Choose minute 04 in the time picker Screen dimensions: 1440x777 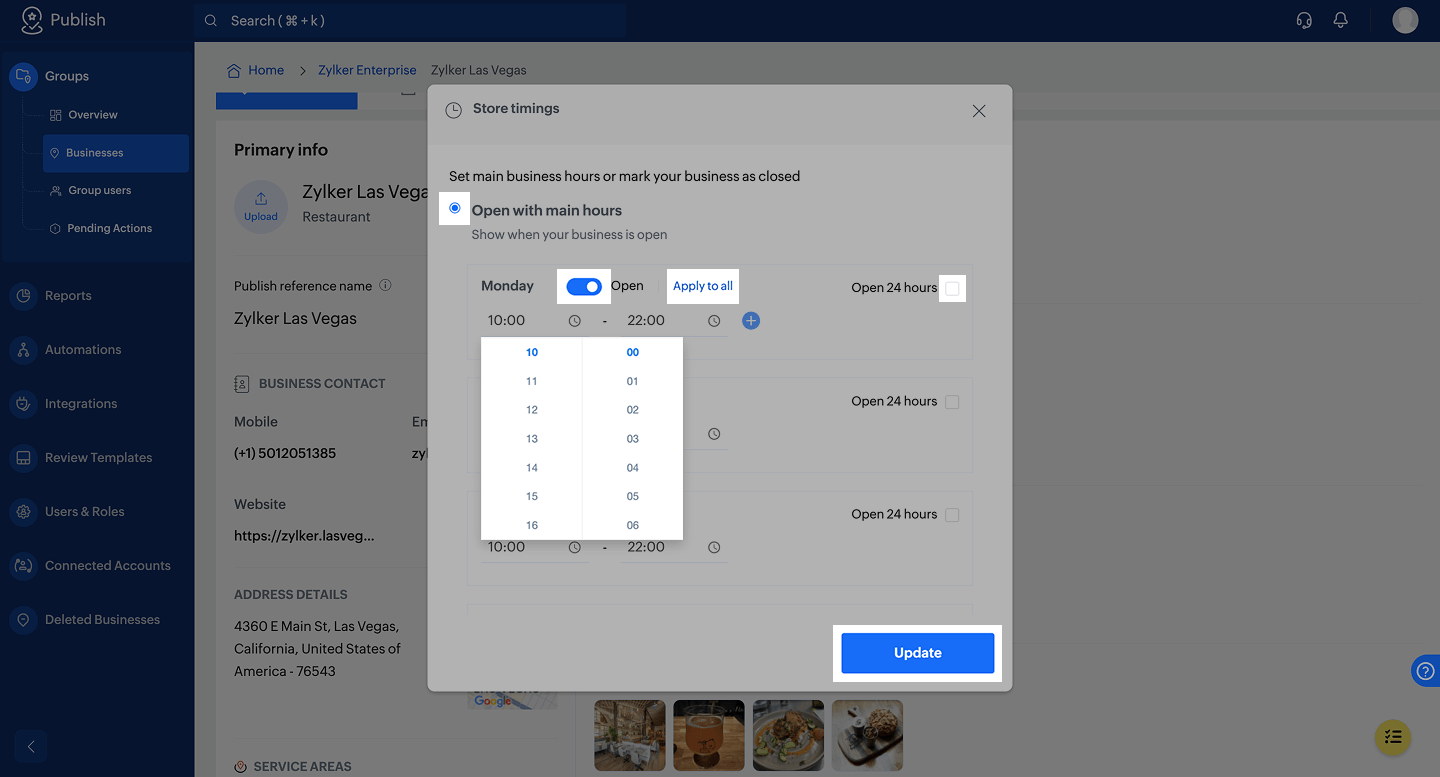coord(633,468)
